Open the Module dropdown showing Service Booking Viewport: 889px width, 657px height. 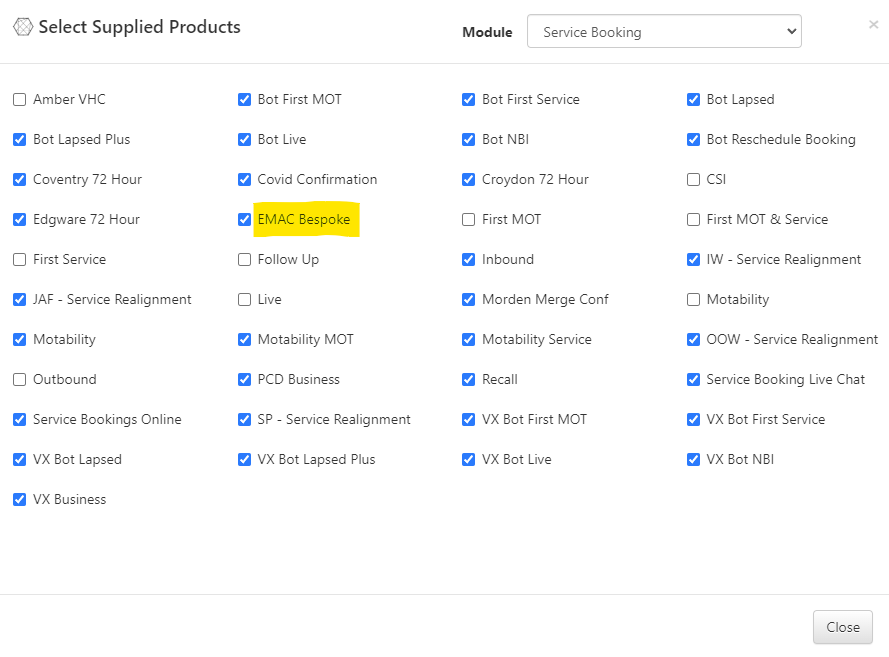coord(664,31)
